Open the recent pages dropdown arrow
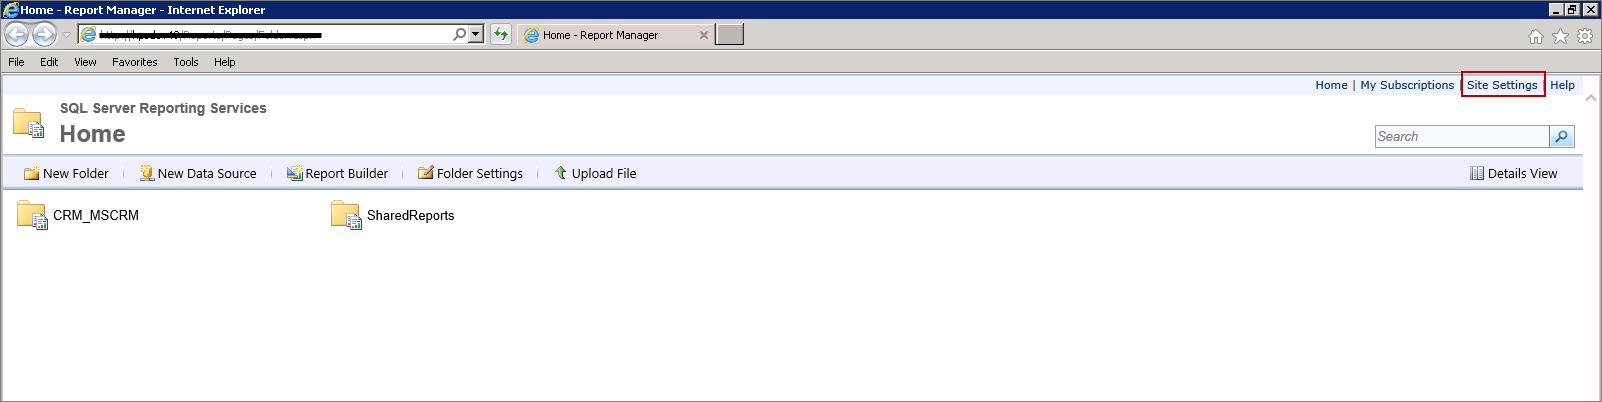Screen dimensions: 1602x402 66,35
